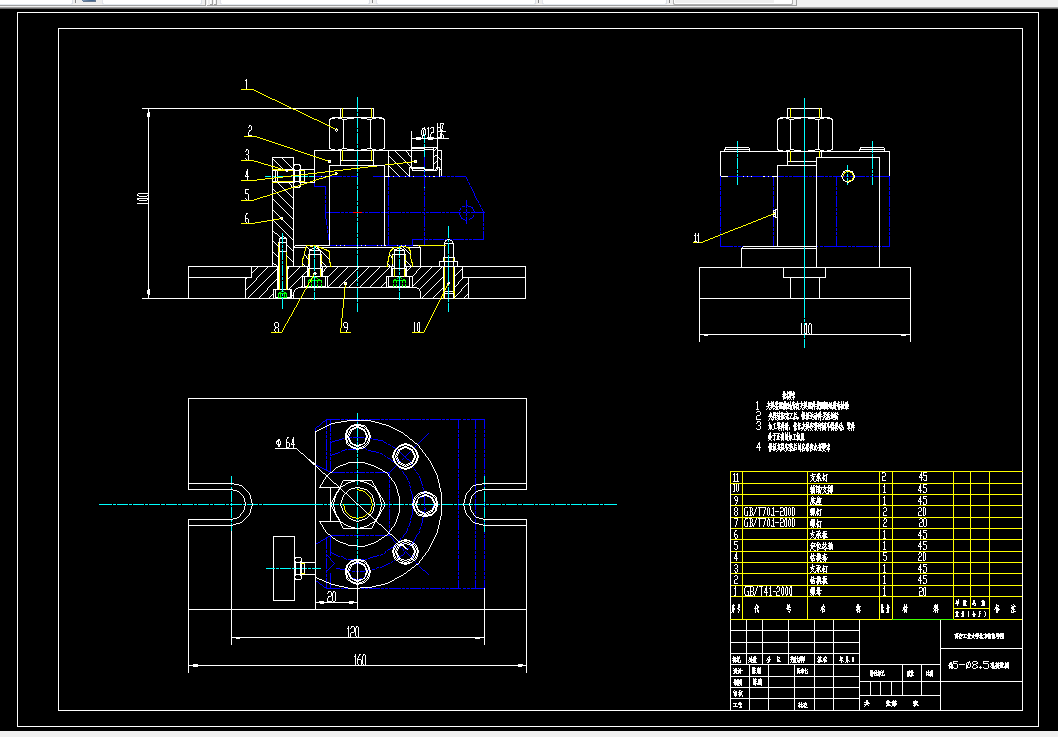
Task: Select GB/T701-2000 in parts list row 7
Action: [x=769, y=523]
